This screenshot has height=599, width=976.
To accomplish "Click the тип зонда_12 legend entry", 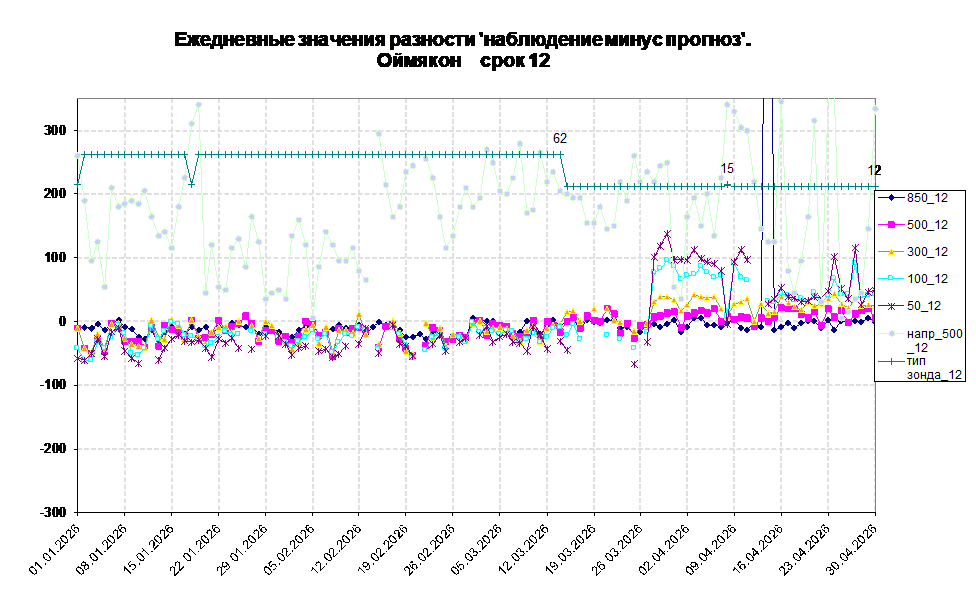I will coord(920,367).
